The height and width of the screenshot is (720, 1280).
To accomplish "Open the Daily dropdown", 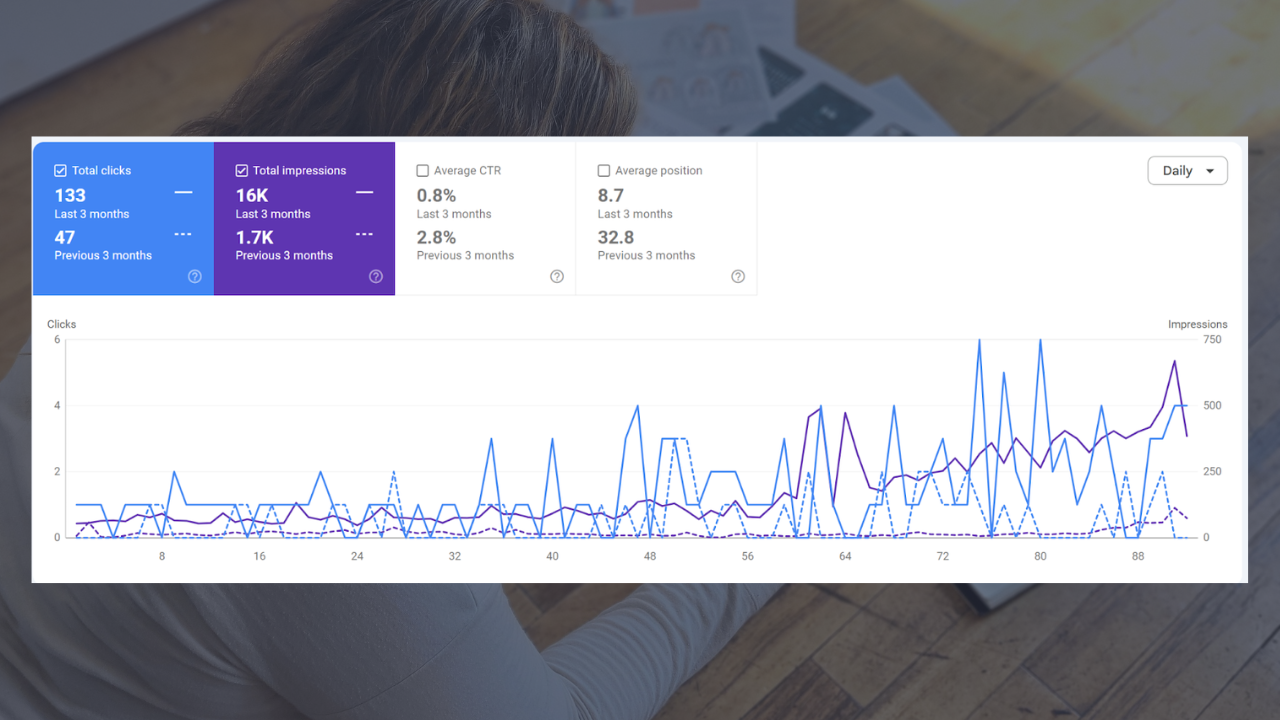I will (1187, 170).
